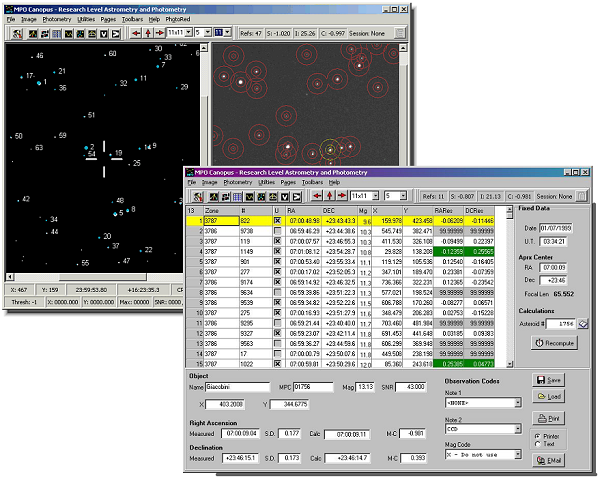The width and height of the screenshot is (600, 481).
Task: Click scroll-down arrow of reference star table
Action: pyautogui.click(x=509, y=364)
